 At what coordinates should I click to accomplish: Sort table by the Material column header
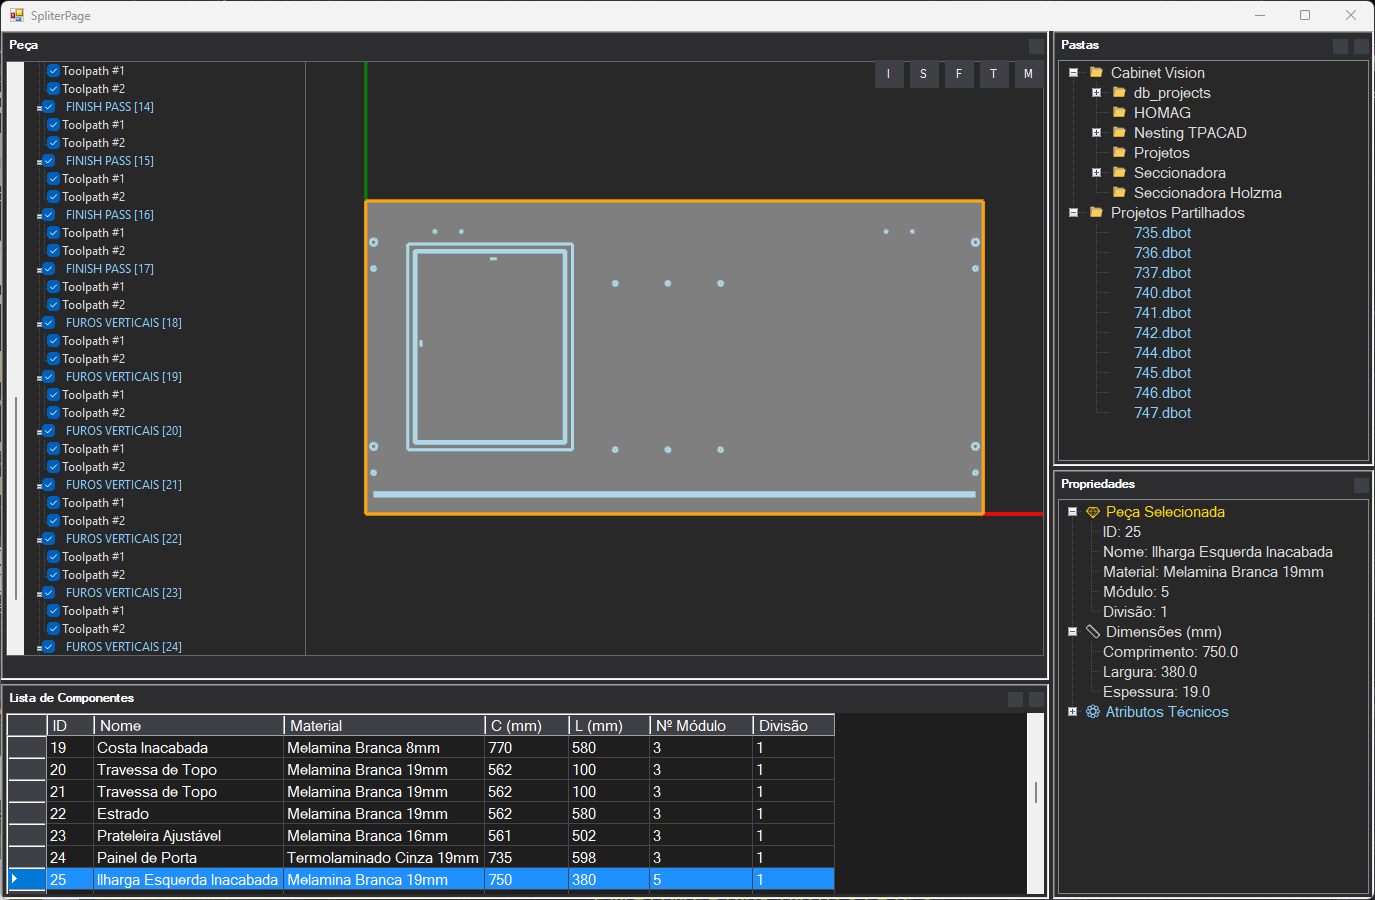pos(384,726)
